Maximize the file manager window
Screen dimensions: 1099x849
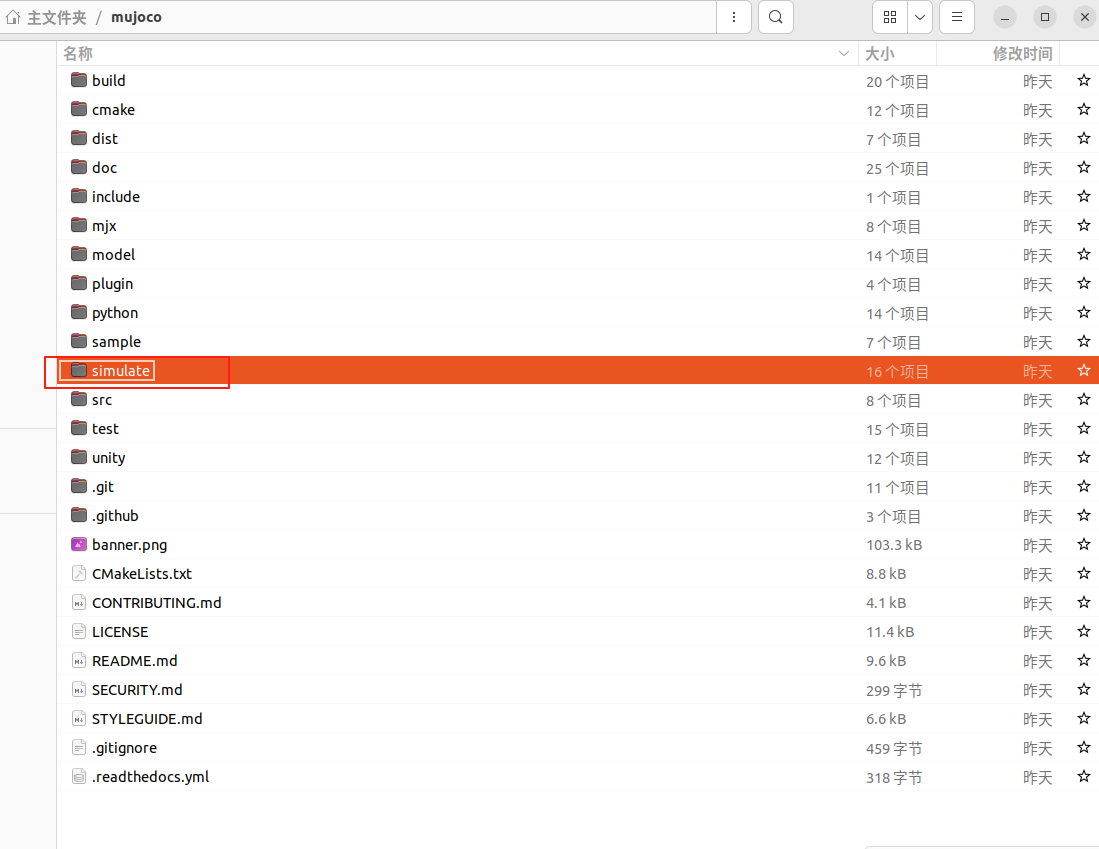[x=1044, y=18]
